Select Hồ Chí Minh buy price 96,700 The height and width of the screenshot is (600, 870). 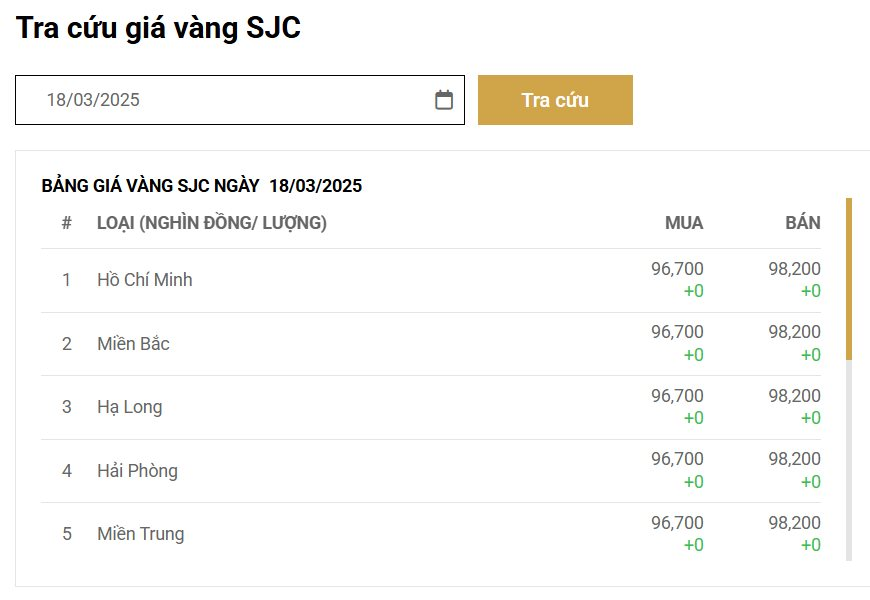677,268
